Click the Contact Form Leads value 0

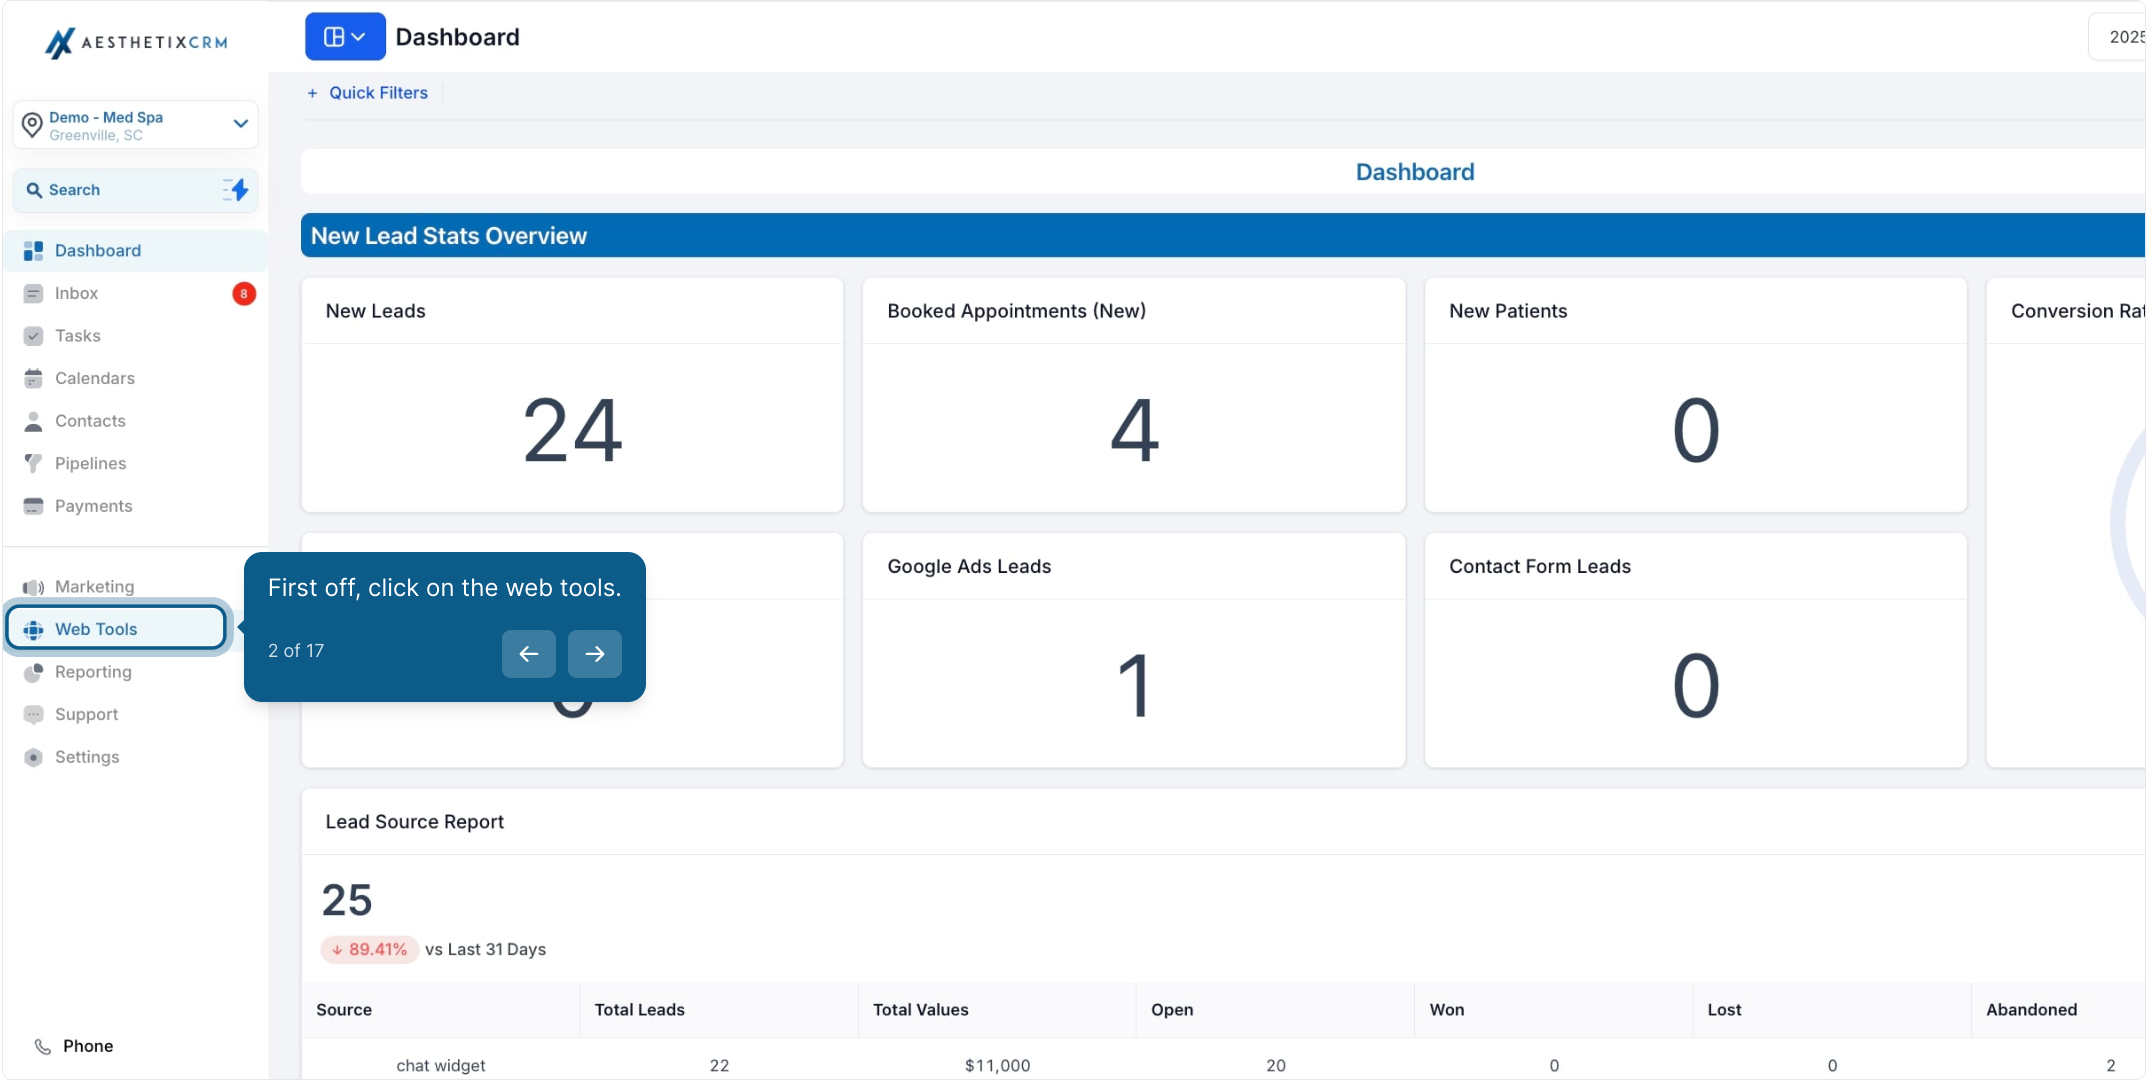click(1696, 686)
